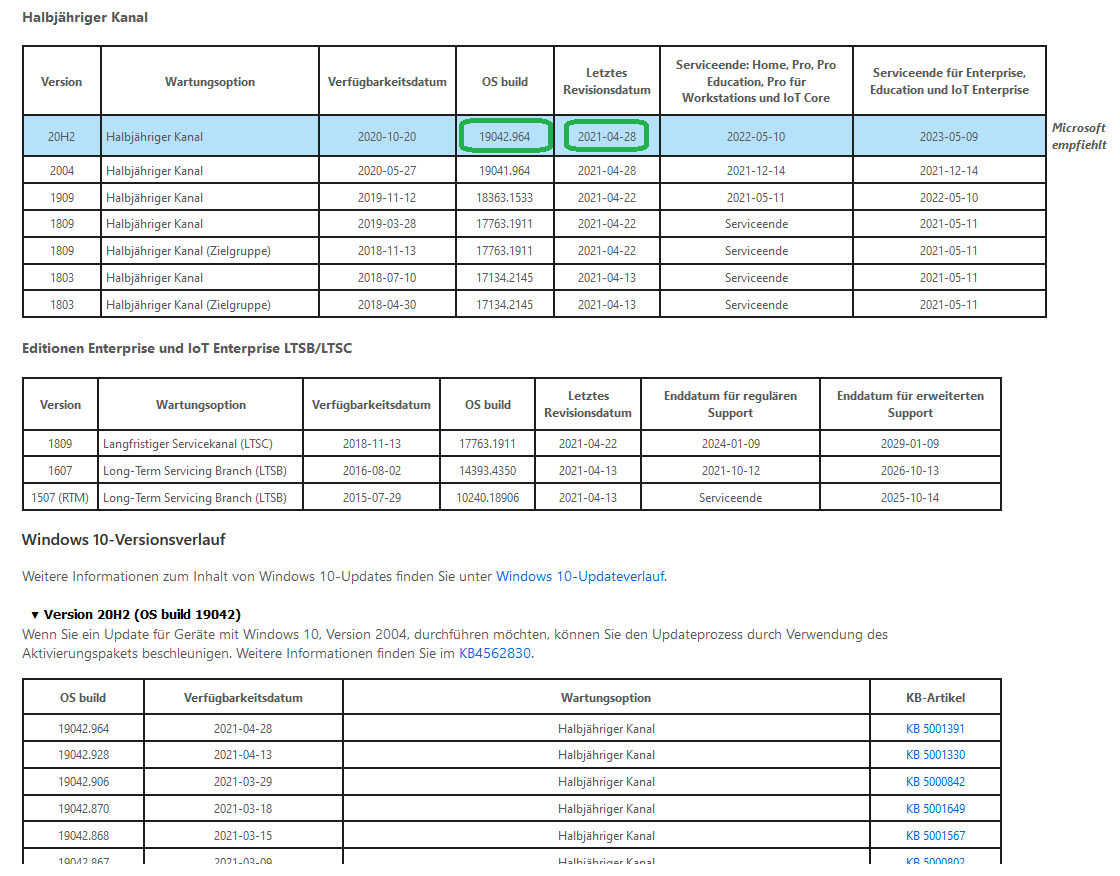This screenshot has height=876, width=1120.
Task: Click availability date 2018-11-13 in the Zielgruppe row
Action: tap(386, 251)
